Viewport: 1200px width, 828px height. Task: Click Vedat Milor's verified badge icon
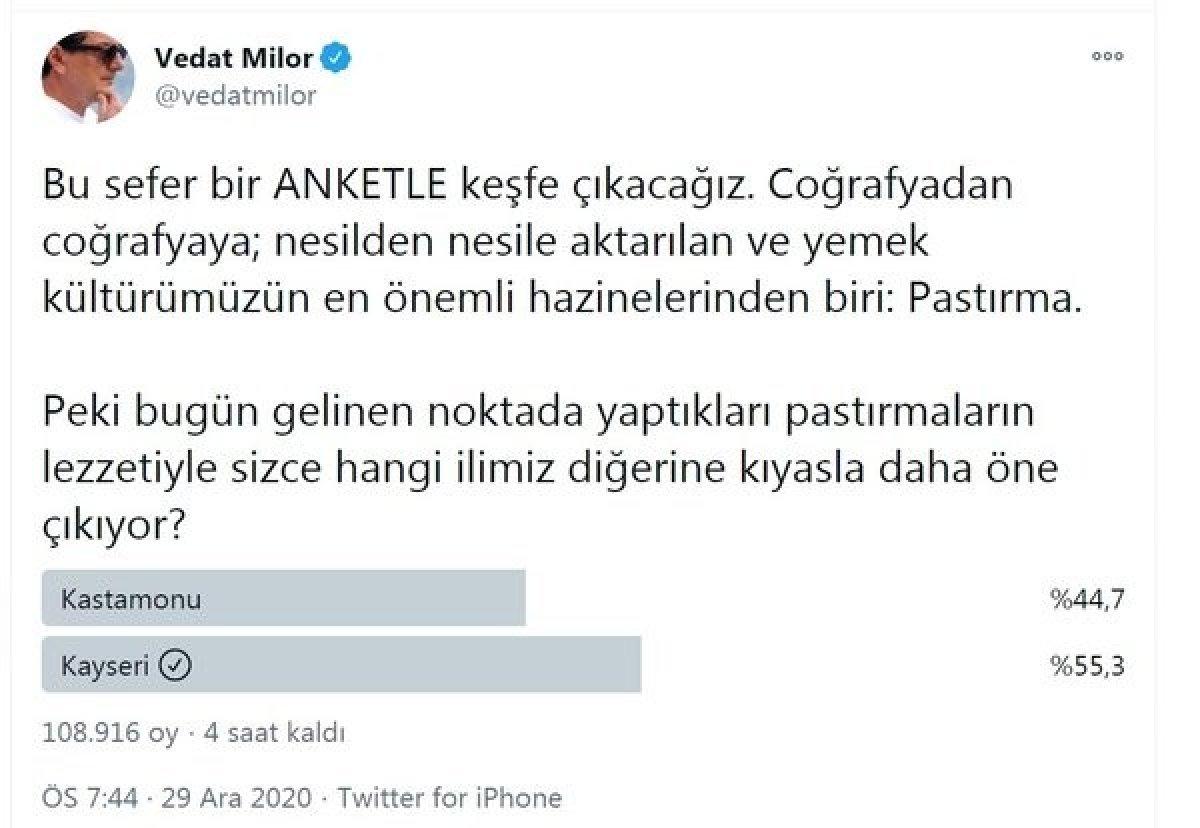[335, 57]
